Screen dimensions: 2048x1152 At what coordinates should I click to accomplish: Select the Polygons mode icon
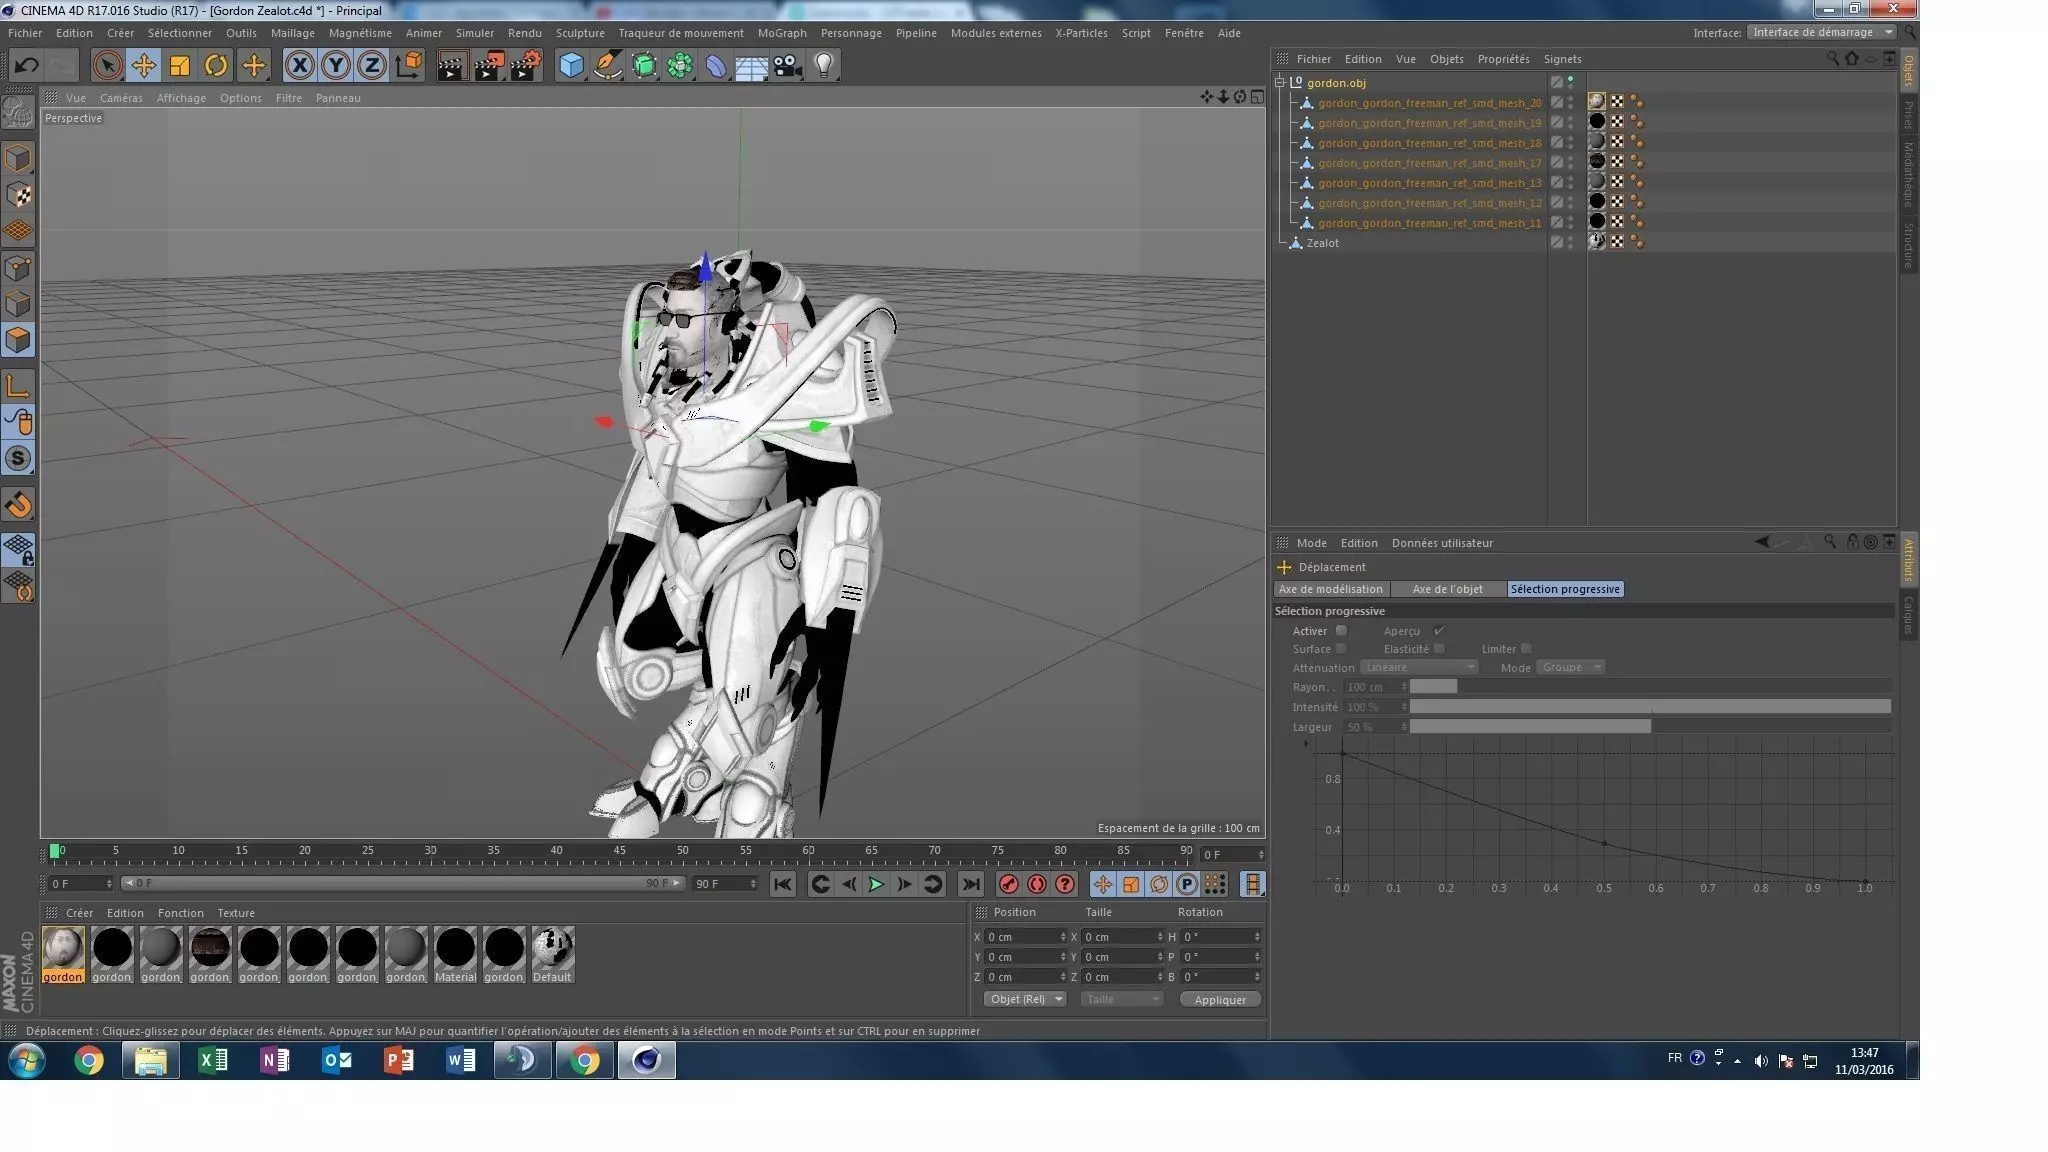click(x=18, y=340)
